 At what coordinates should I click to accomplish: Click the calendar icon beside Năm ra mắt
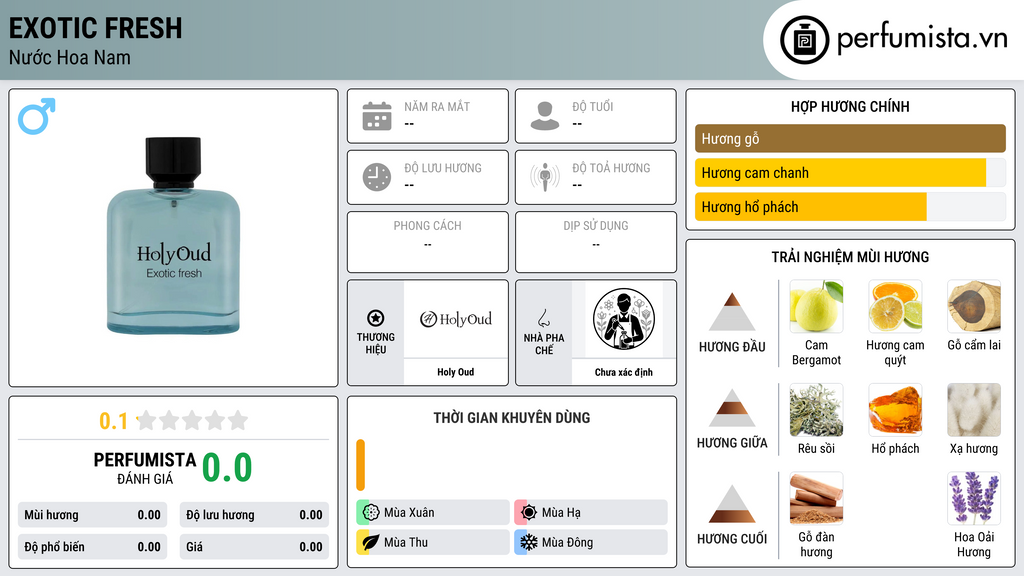click(x=377, y=116)
